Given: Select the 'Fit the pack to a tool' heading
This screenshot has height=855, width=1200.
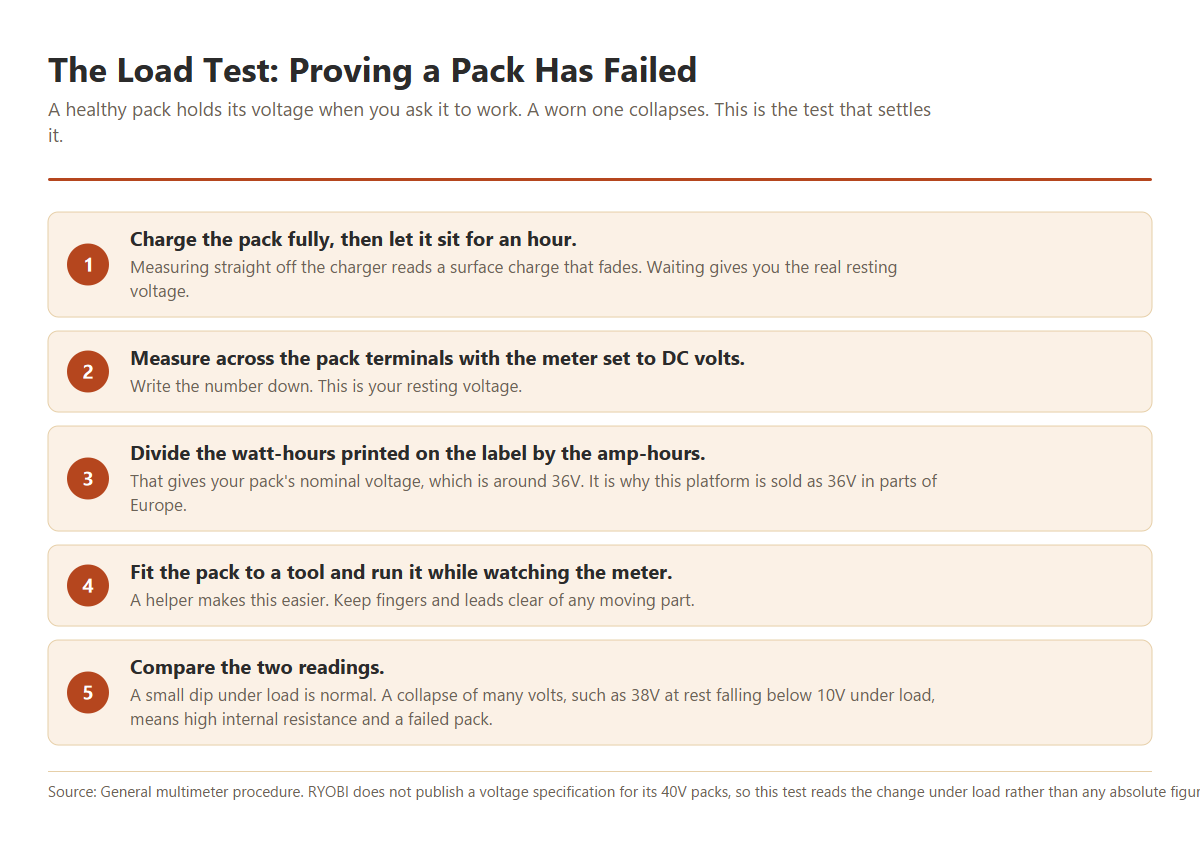Looking at the screenshot, I should click(x=401, y=572).
